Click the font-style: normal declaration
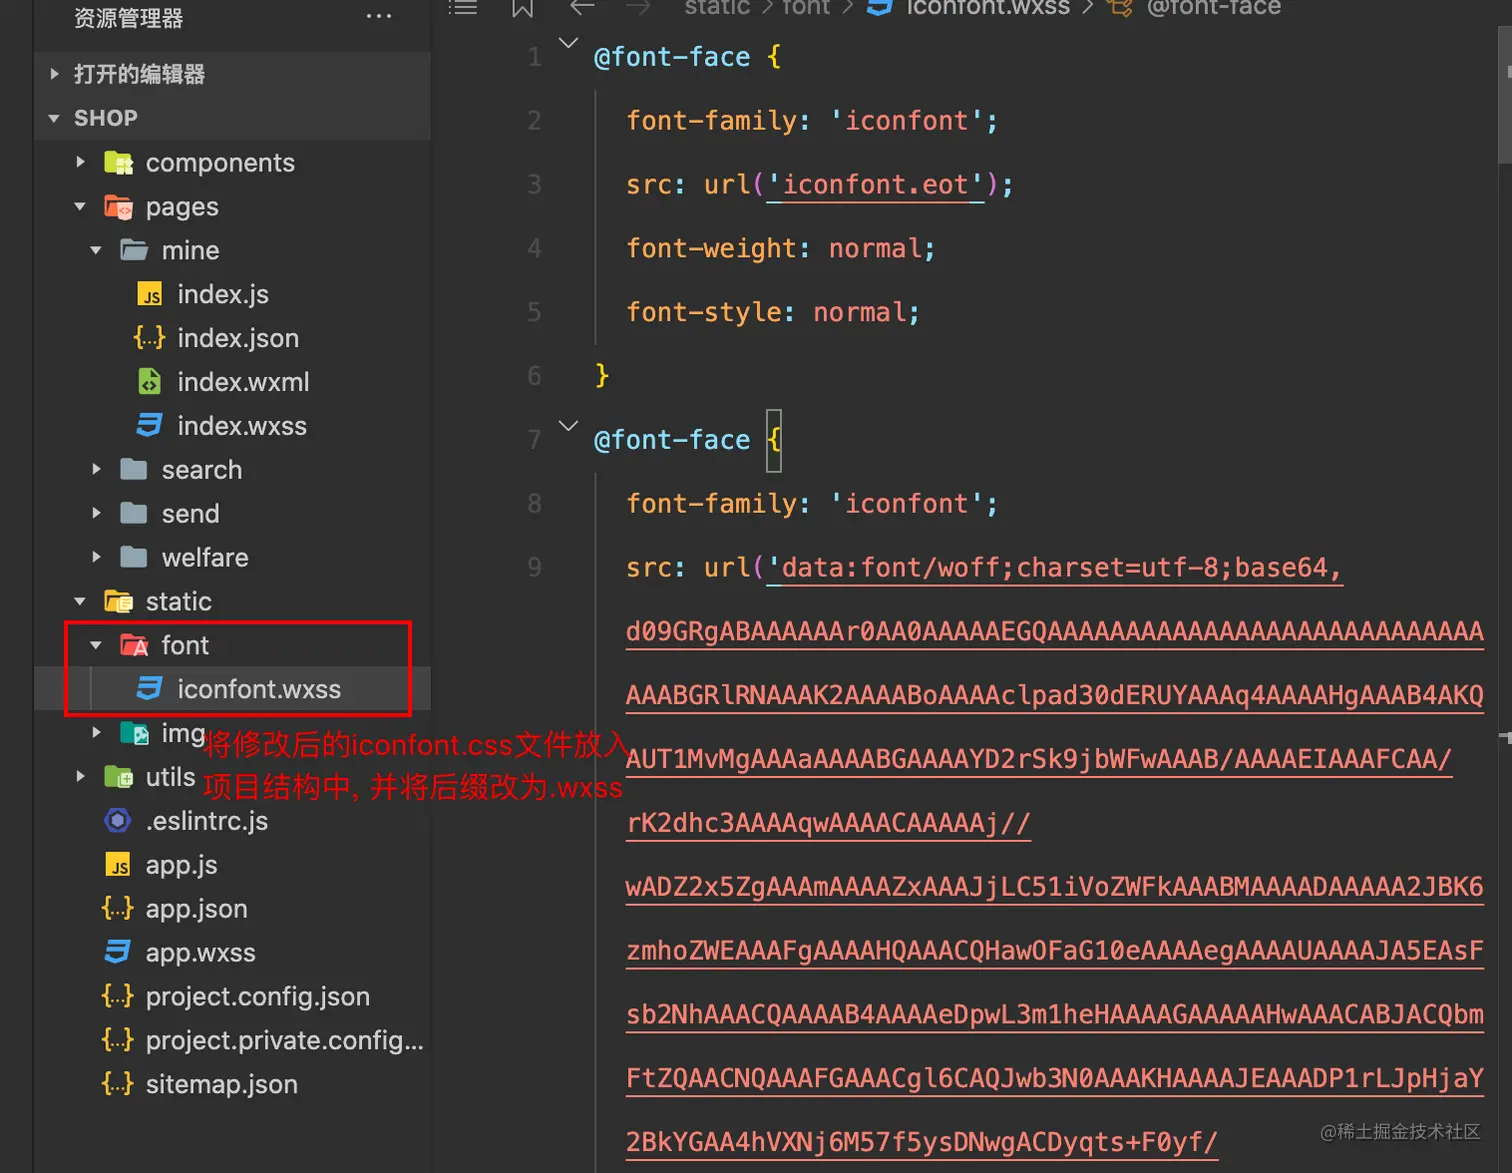1512x1173 pixels. (772, 313)
